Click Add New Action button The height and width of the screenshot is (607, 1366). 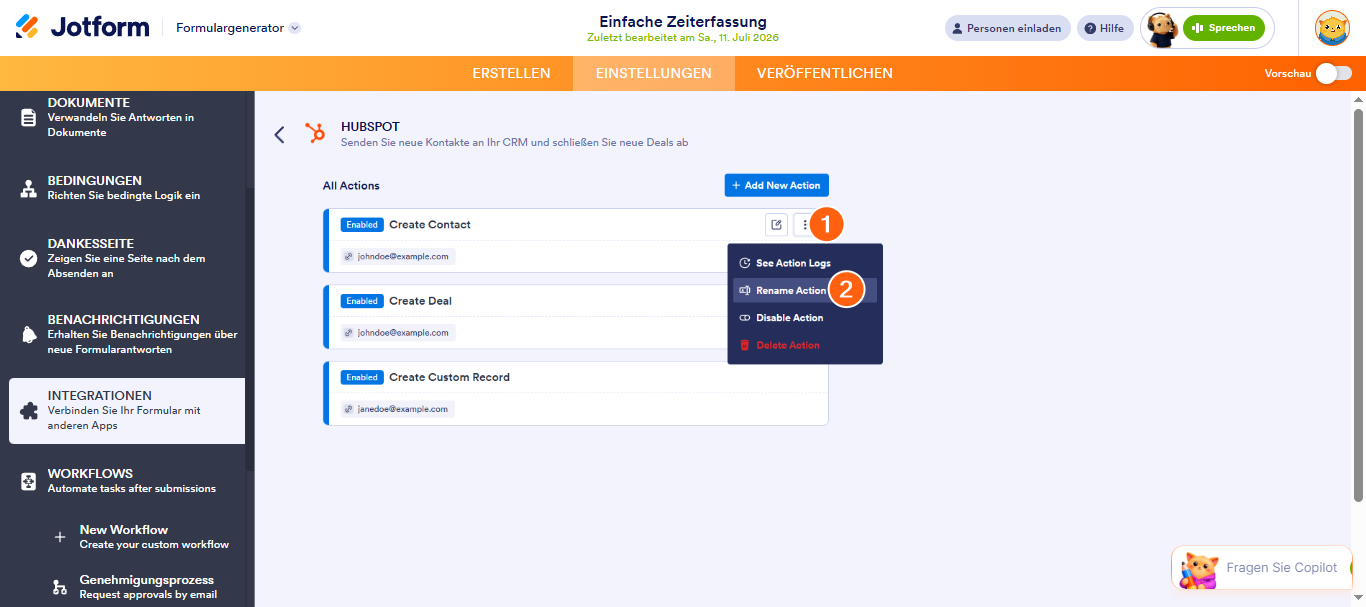(777, 185)
